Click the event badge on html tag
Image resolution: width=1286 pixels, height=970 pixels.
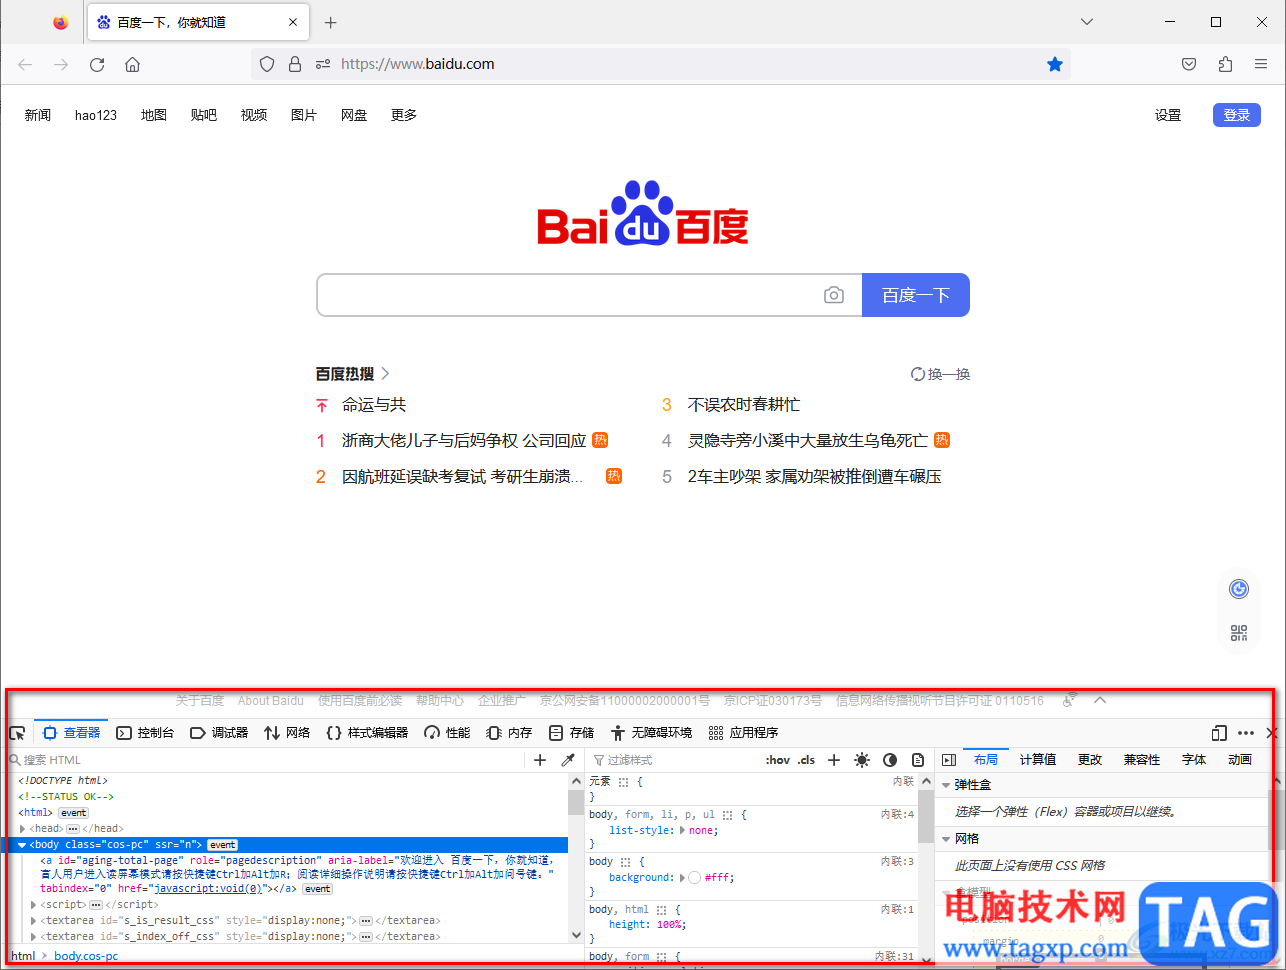(74, 813)
